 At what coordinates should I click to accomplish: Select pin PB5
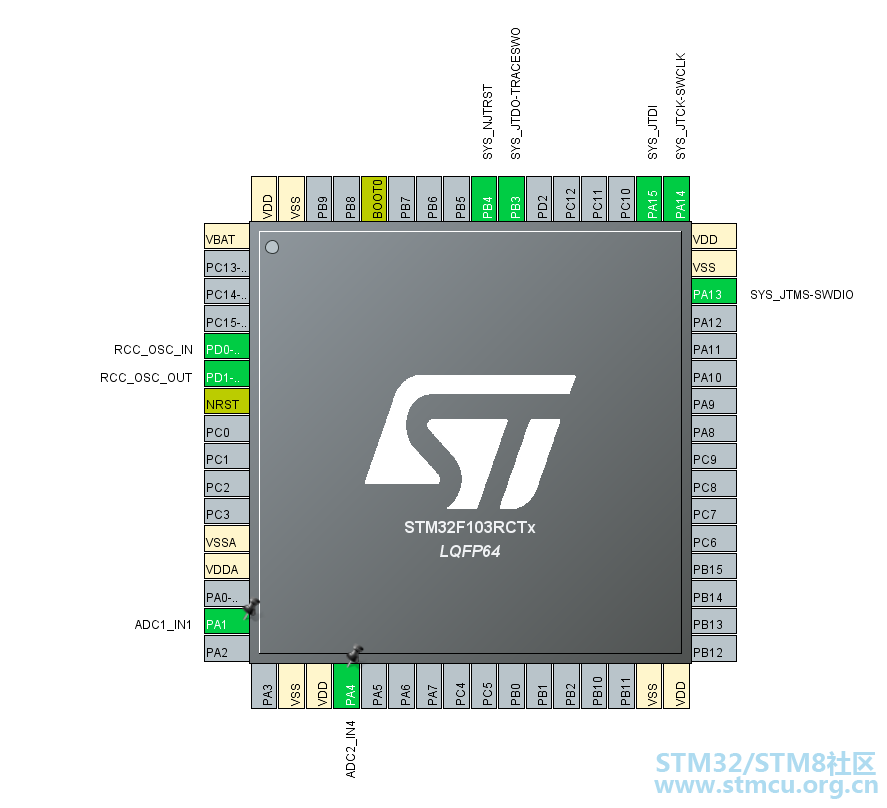(457, 199)
